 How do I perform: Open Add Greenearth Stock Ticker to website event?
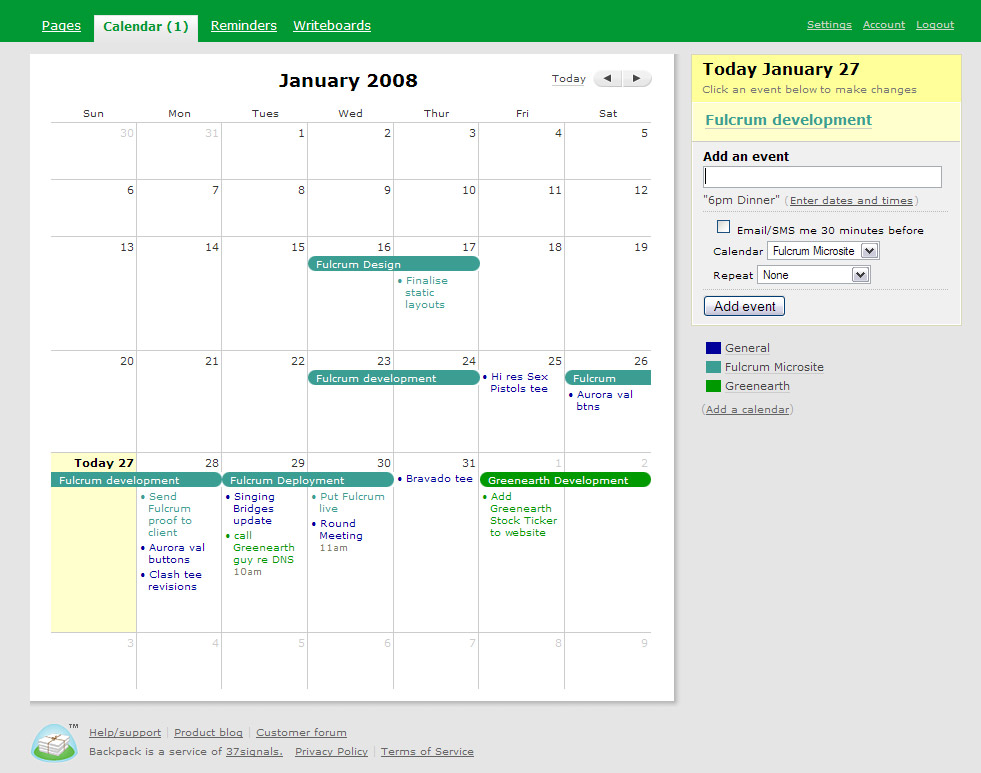pyautogui.click(x=523, y=515)
